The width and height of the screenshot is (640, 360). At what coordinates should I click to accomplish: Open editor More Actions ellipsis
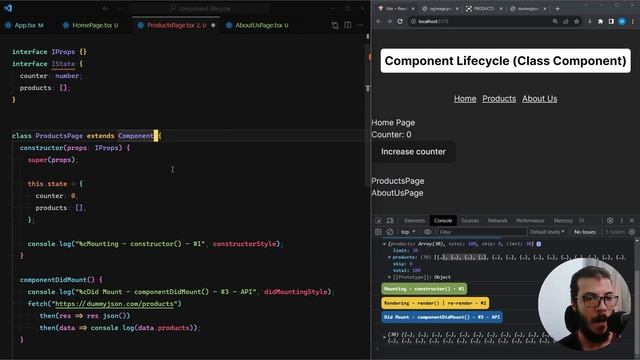(x=360, y=25)
